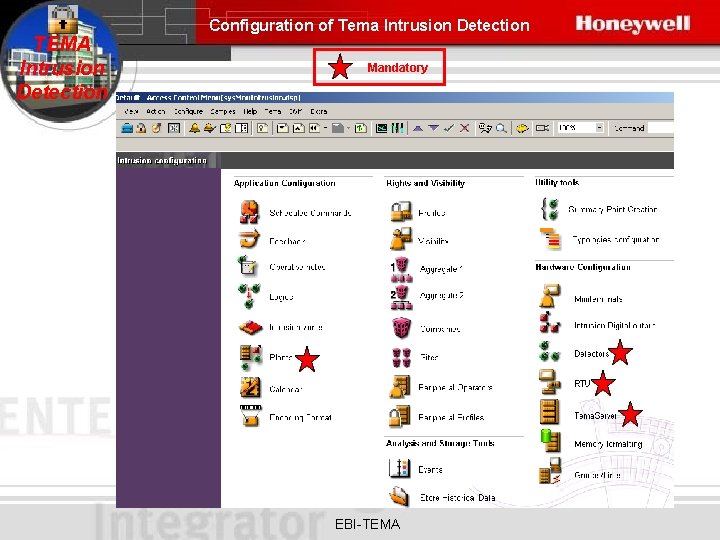Open the TemaServer icon
This screenshot has width=720, height=540.
550,411
